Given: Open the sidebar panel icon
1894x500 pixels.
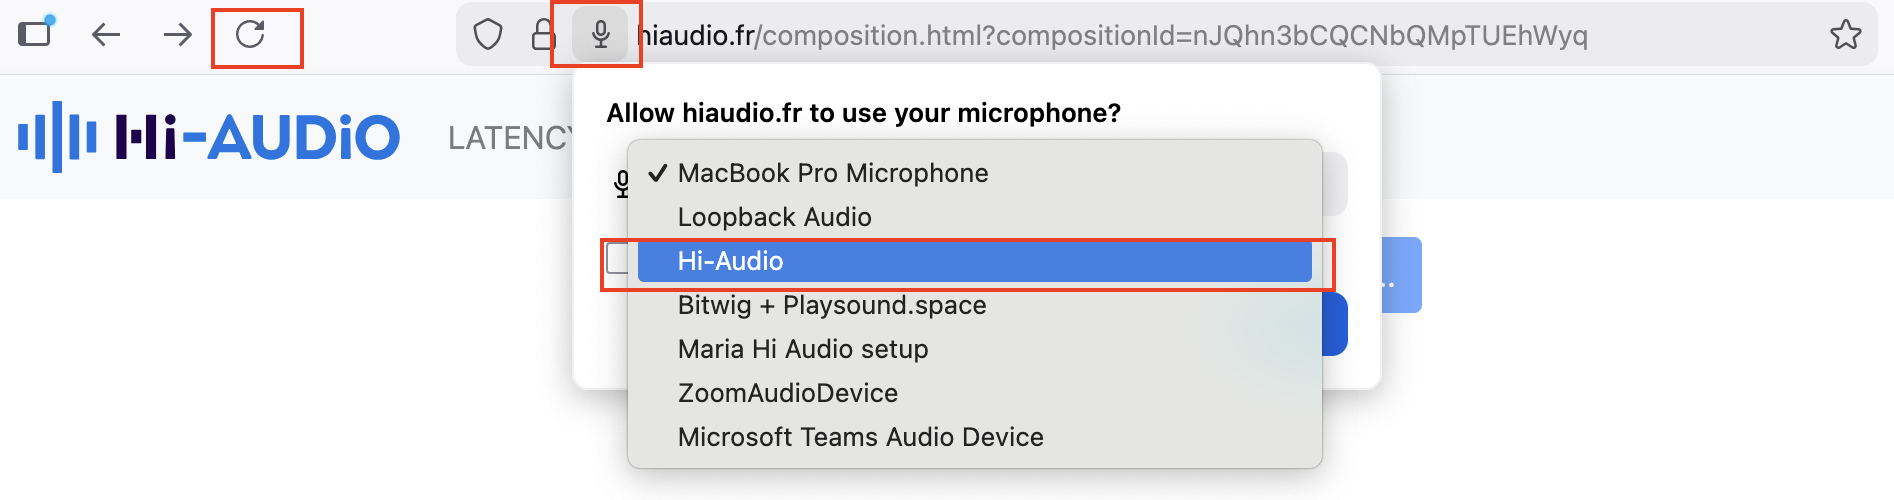Looking at the screenshot, I should pos(35,33).
